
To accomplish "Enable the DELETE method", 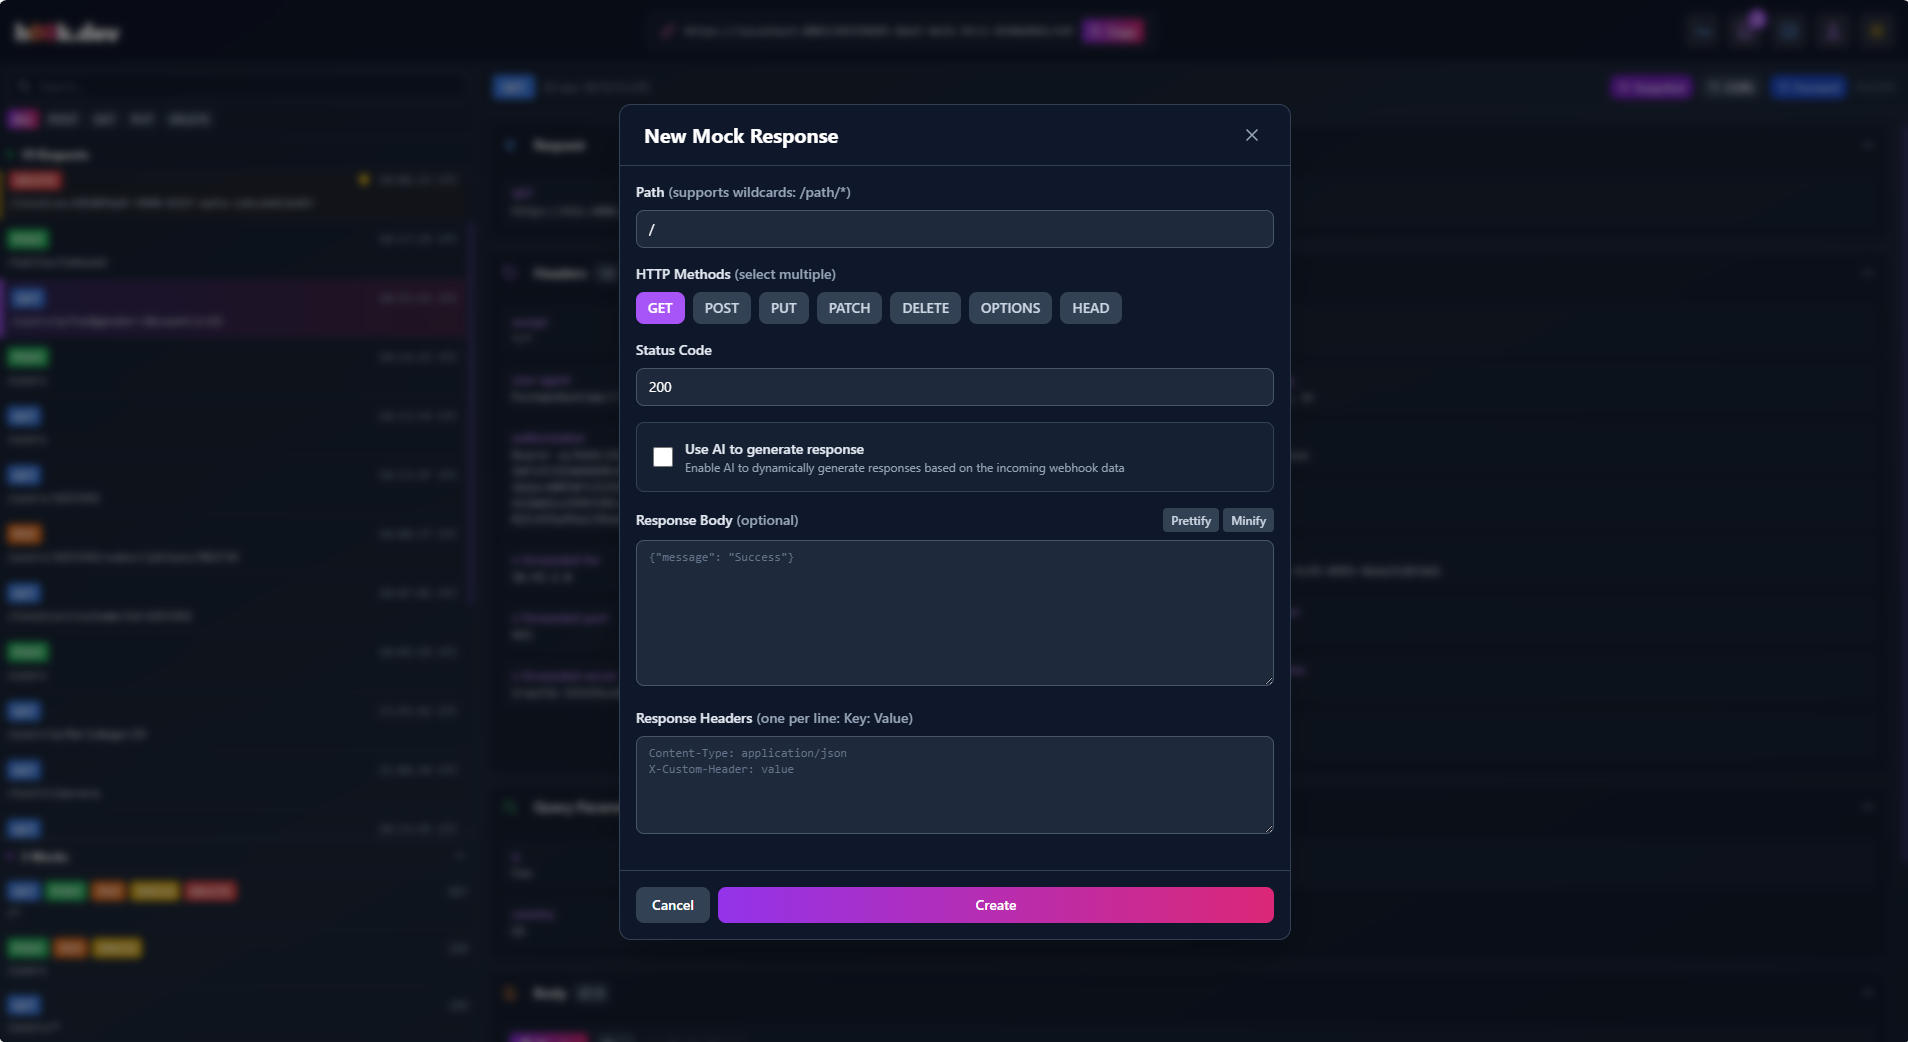I will point(924,308).
